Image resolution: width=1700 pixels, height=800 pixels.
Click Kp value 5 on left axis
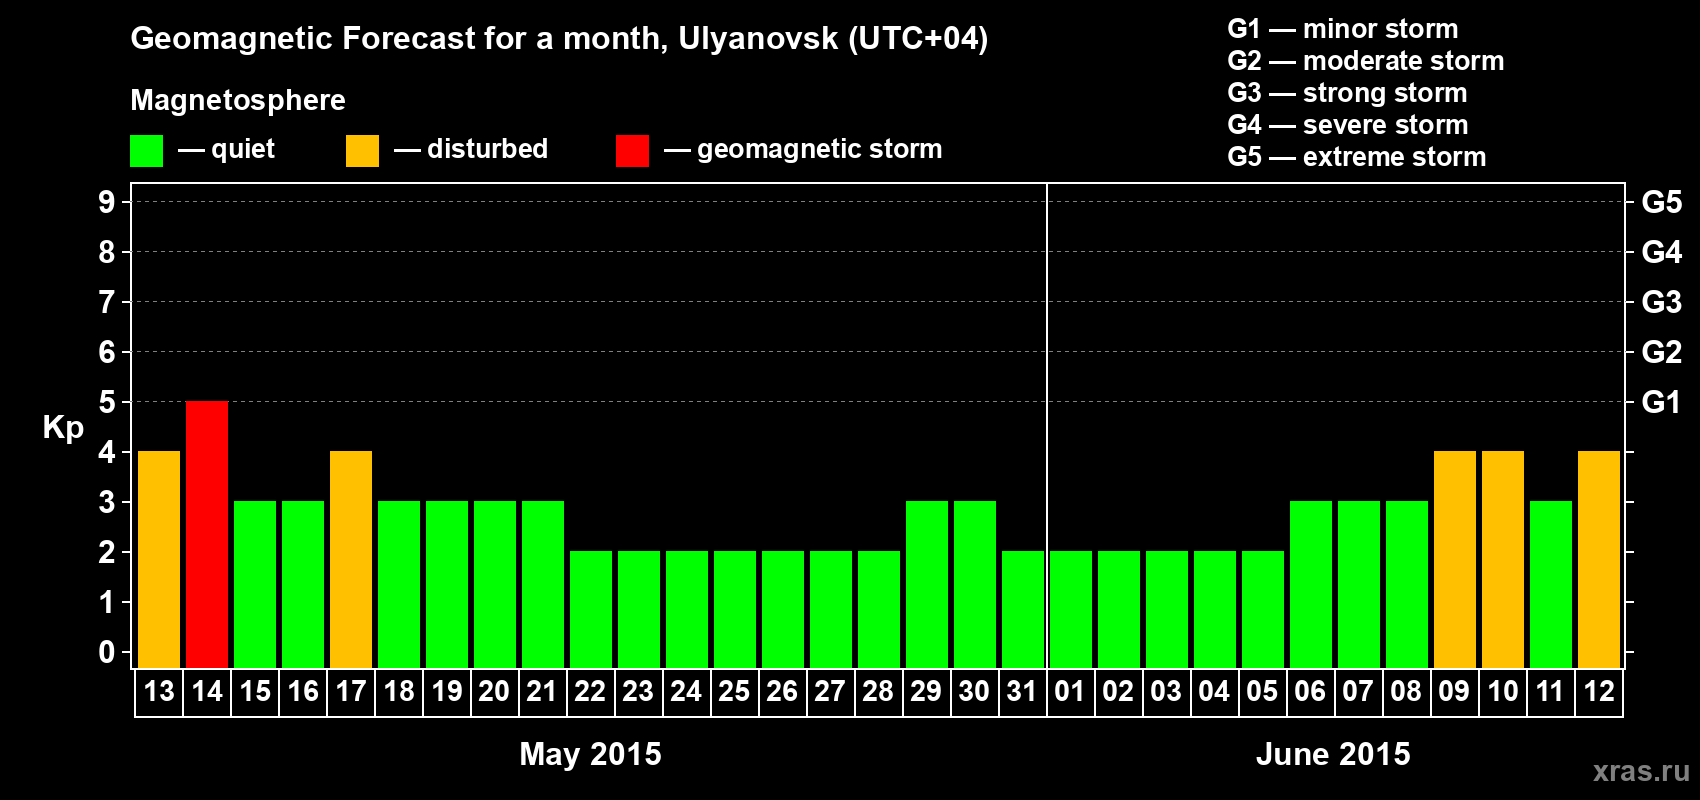[x=107, y=402]
